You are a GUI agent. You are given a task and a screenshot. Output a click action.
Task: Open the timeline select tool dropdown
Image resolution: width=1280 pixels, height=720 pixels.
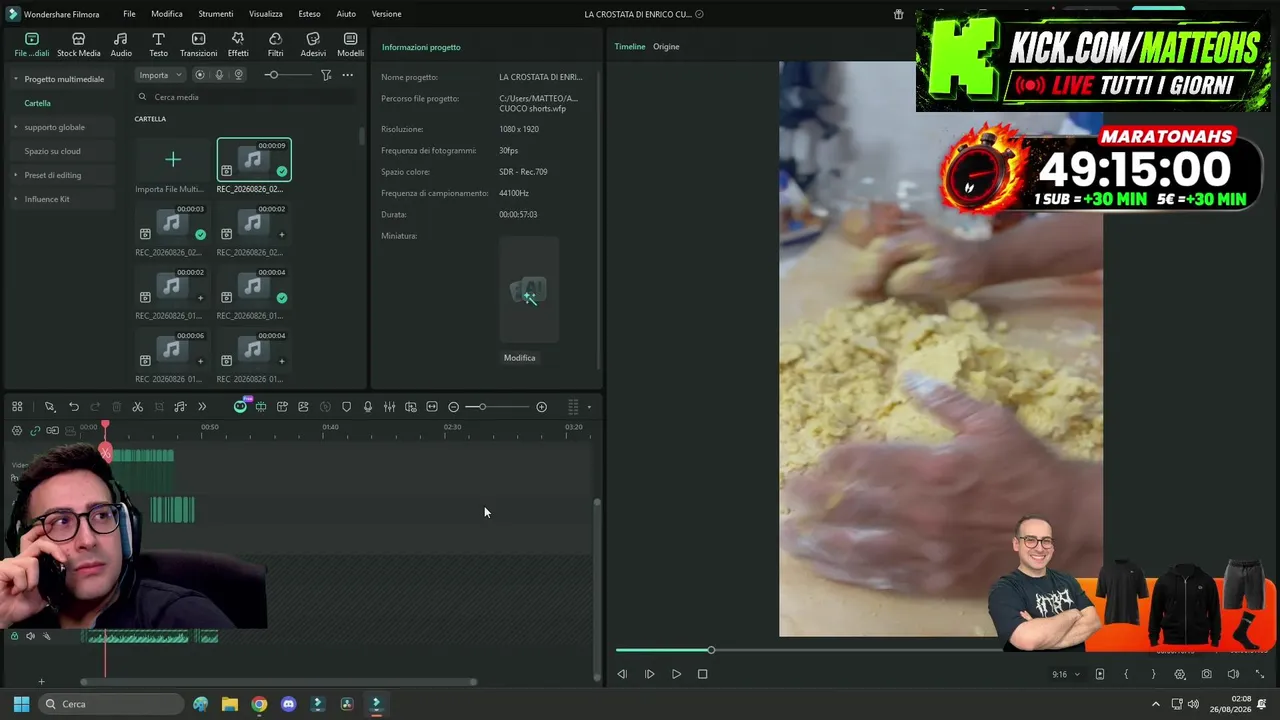[49, 407]
